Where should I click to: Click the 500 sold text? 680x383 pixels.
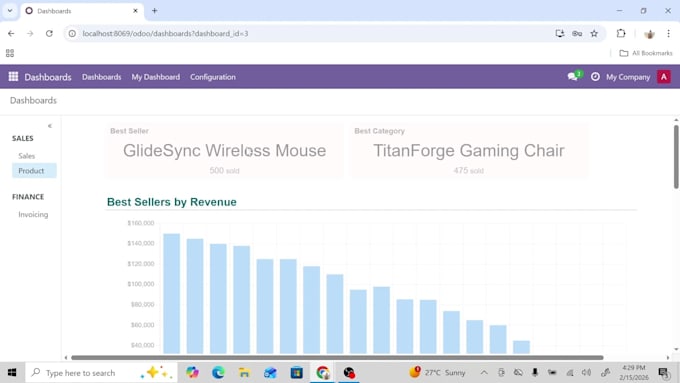point(224,170)
